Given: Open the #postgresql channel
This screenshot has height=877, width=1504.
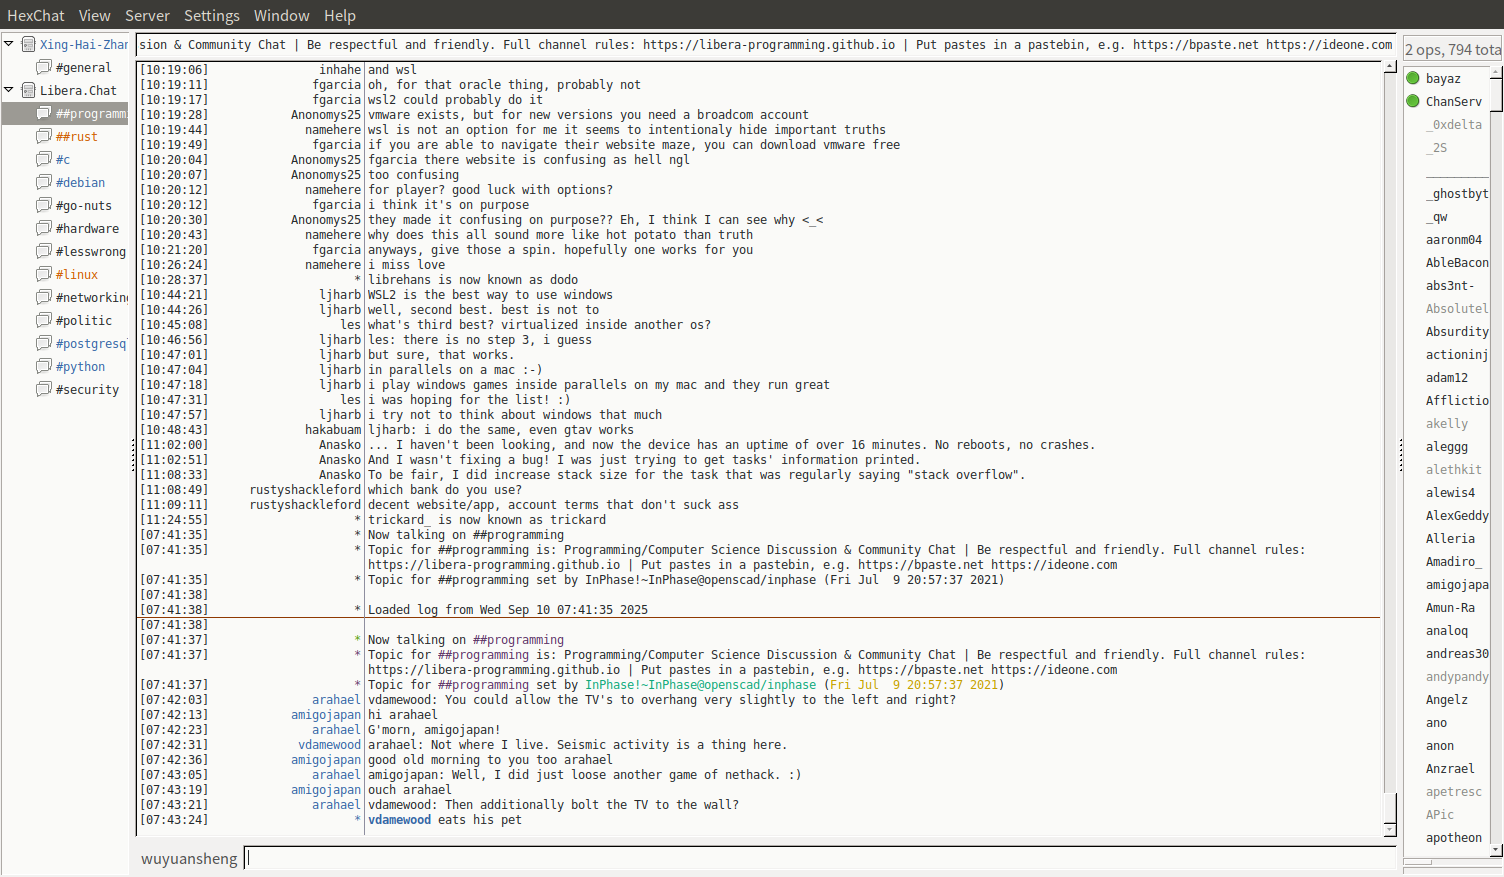Looking at the screenshot, I should point(91,343).
